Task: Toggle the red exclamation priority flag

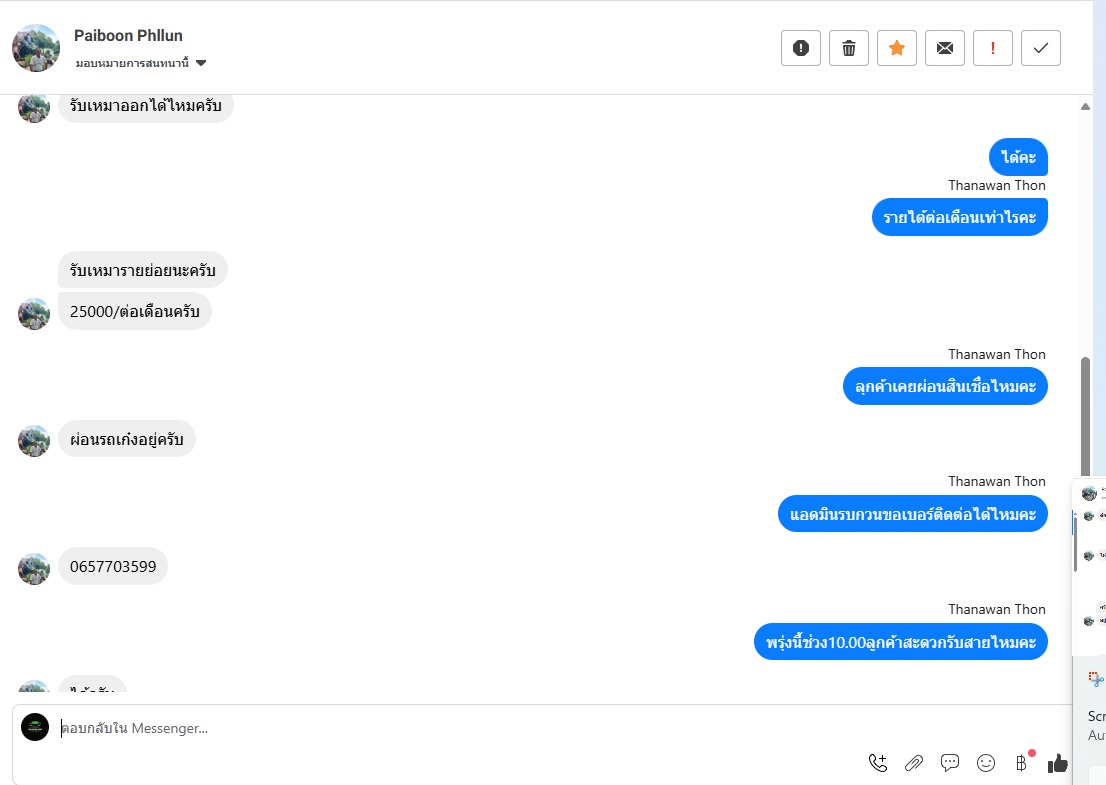Action: coord(992,48)
